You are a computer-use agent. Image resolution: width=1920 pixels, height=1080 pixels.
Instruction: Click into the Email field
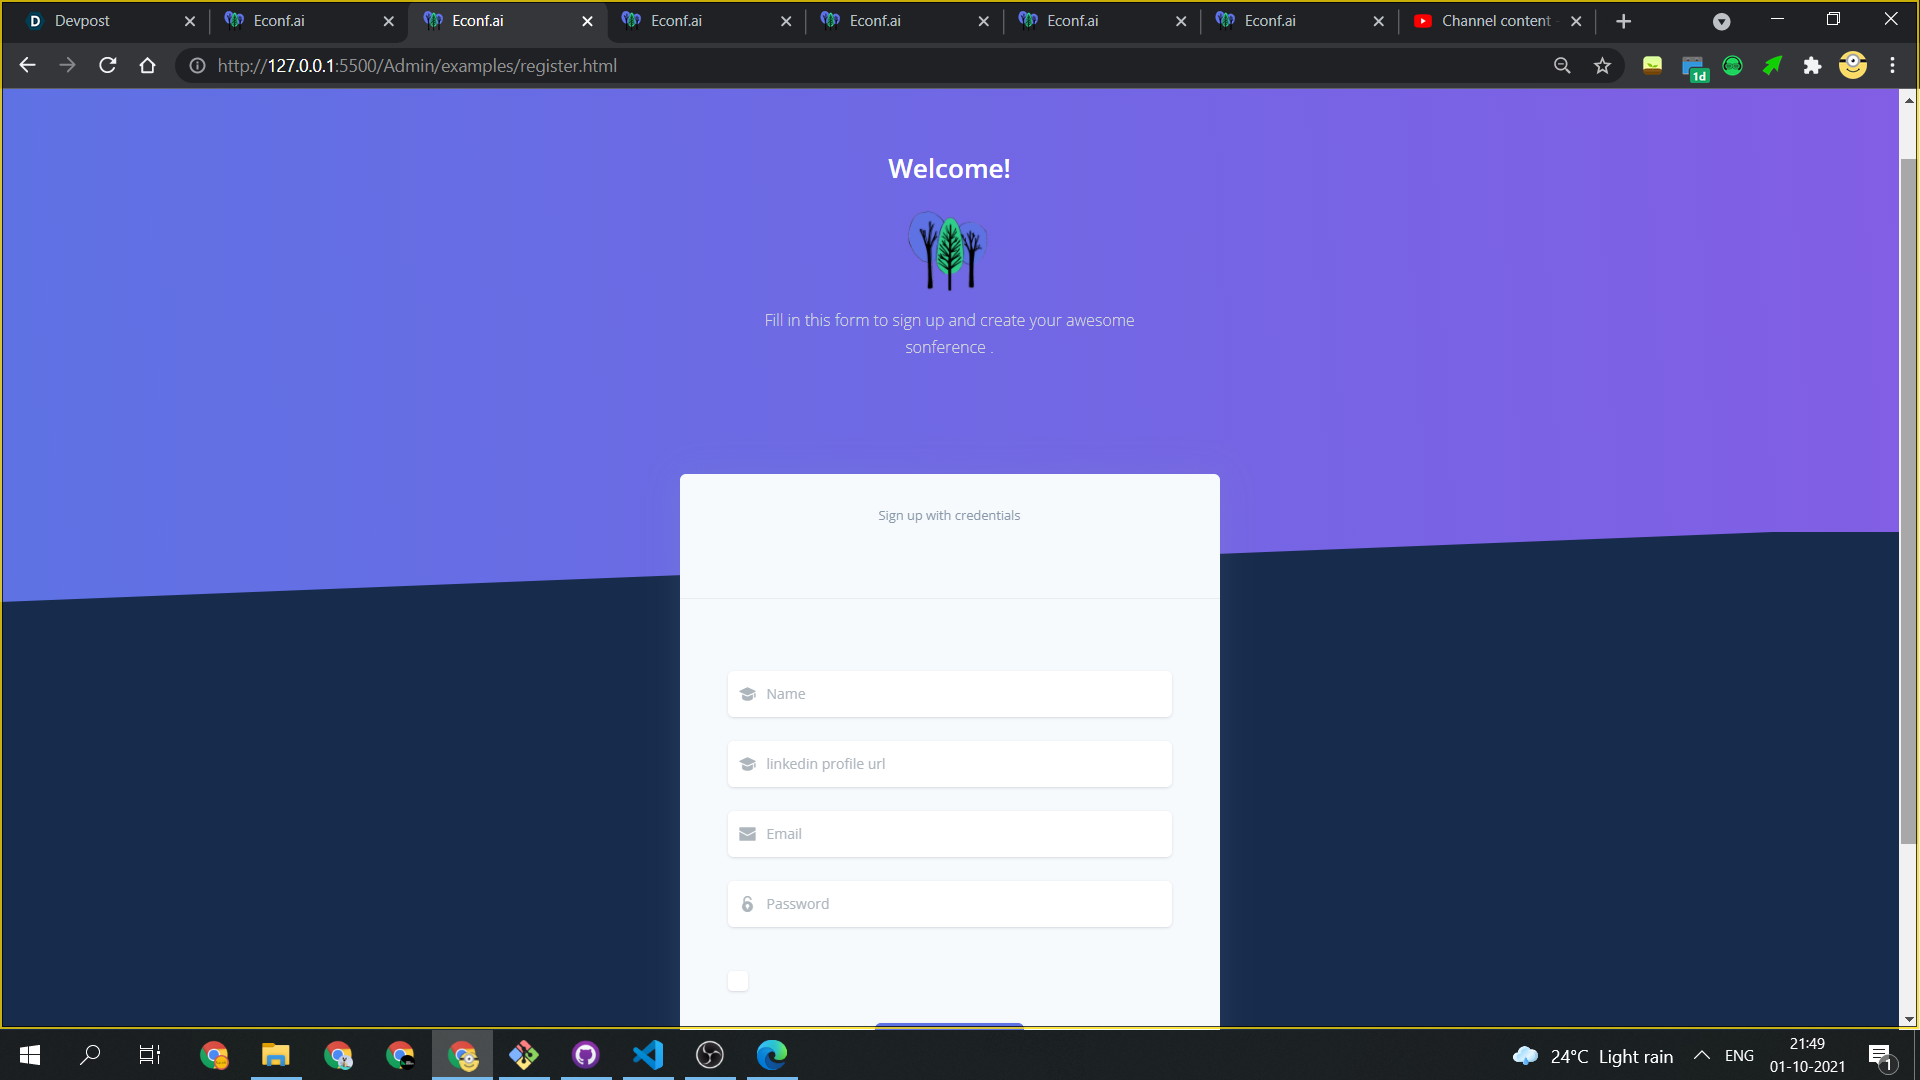pyautogui.click(x=950, y=834)
